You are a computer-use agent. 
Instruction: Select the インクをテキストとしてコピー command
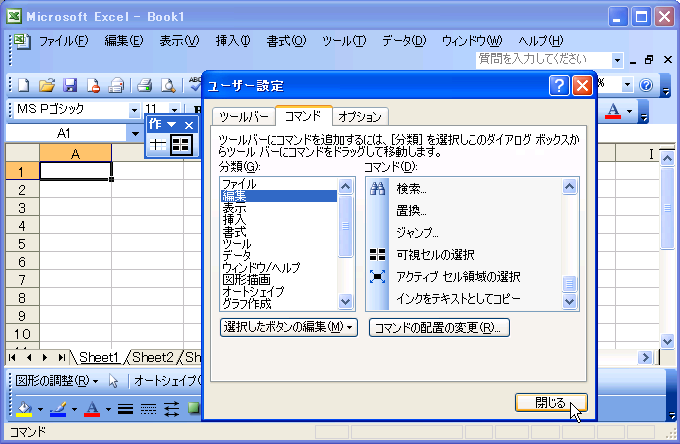point(464,299)
